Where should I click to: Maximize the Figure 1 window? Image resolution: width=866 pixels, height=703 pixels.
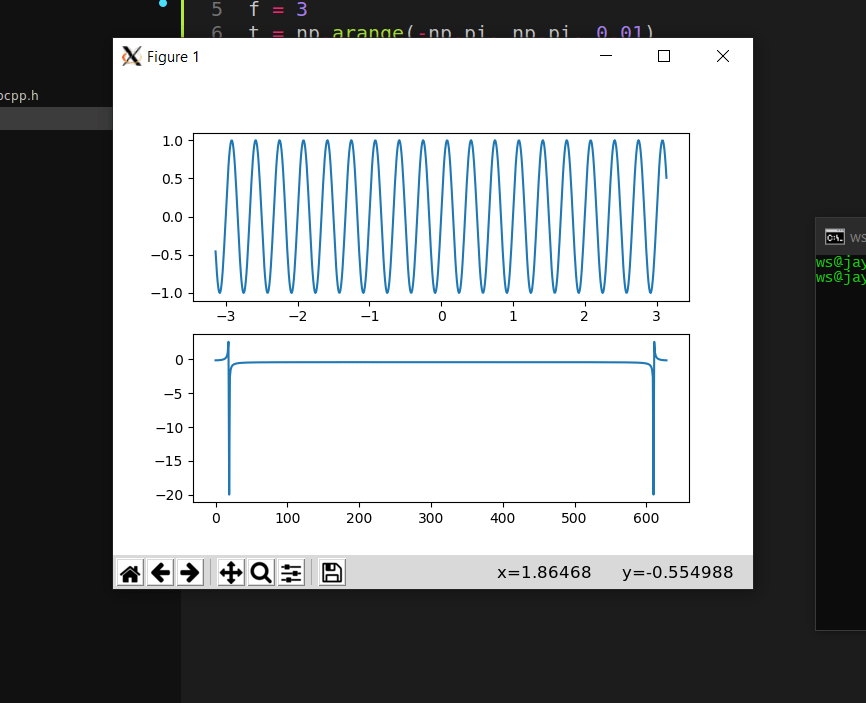(x=663, y=56)
